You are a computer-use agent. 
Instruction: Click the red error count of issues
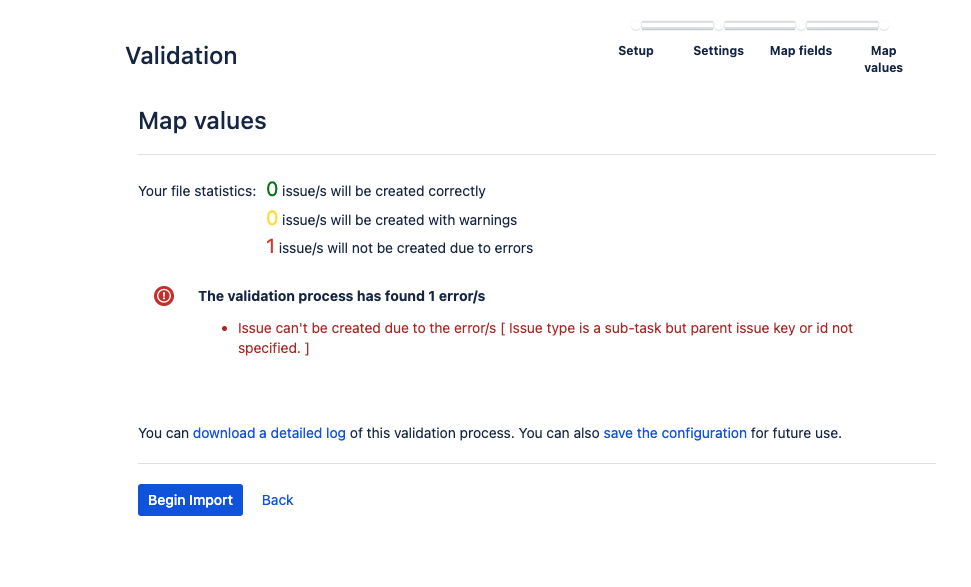(271, 247)
